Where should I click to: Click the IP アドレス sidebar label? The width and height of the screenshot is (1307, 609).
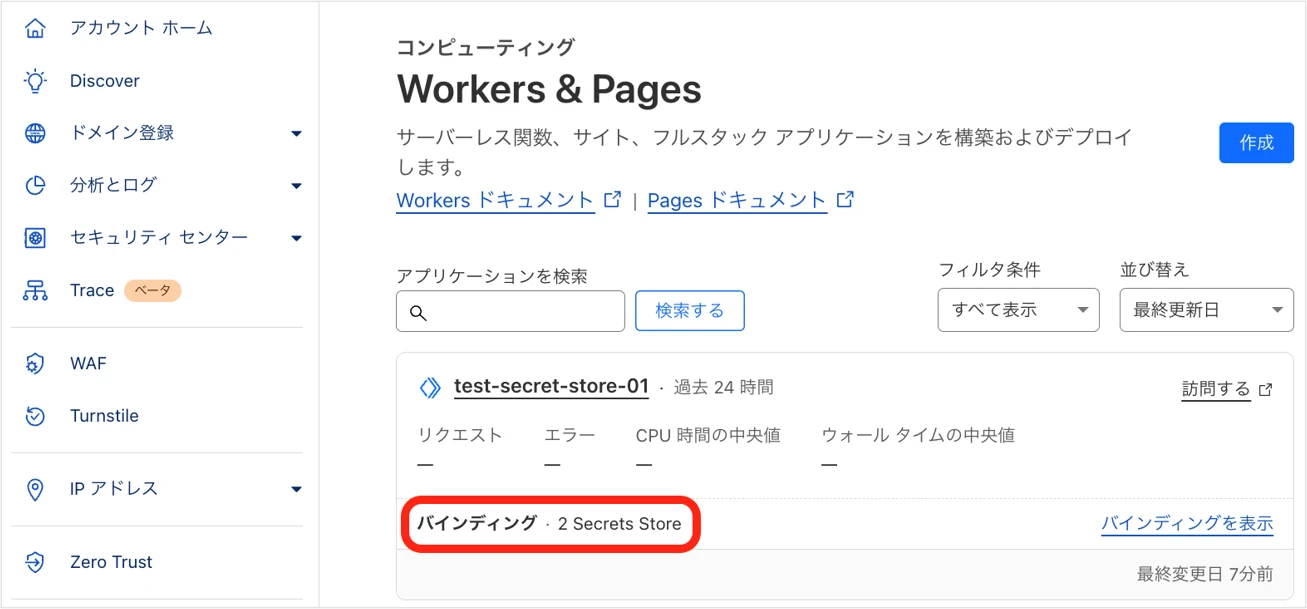[x=114, y=489]
